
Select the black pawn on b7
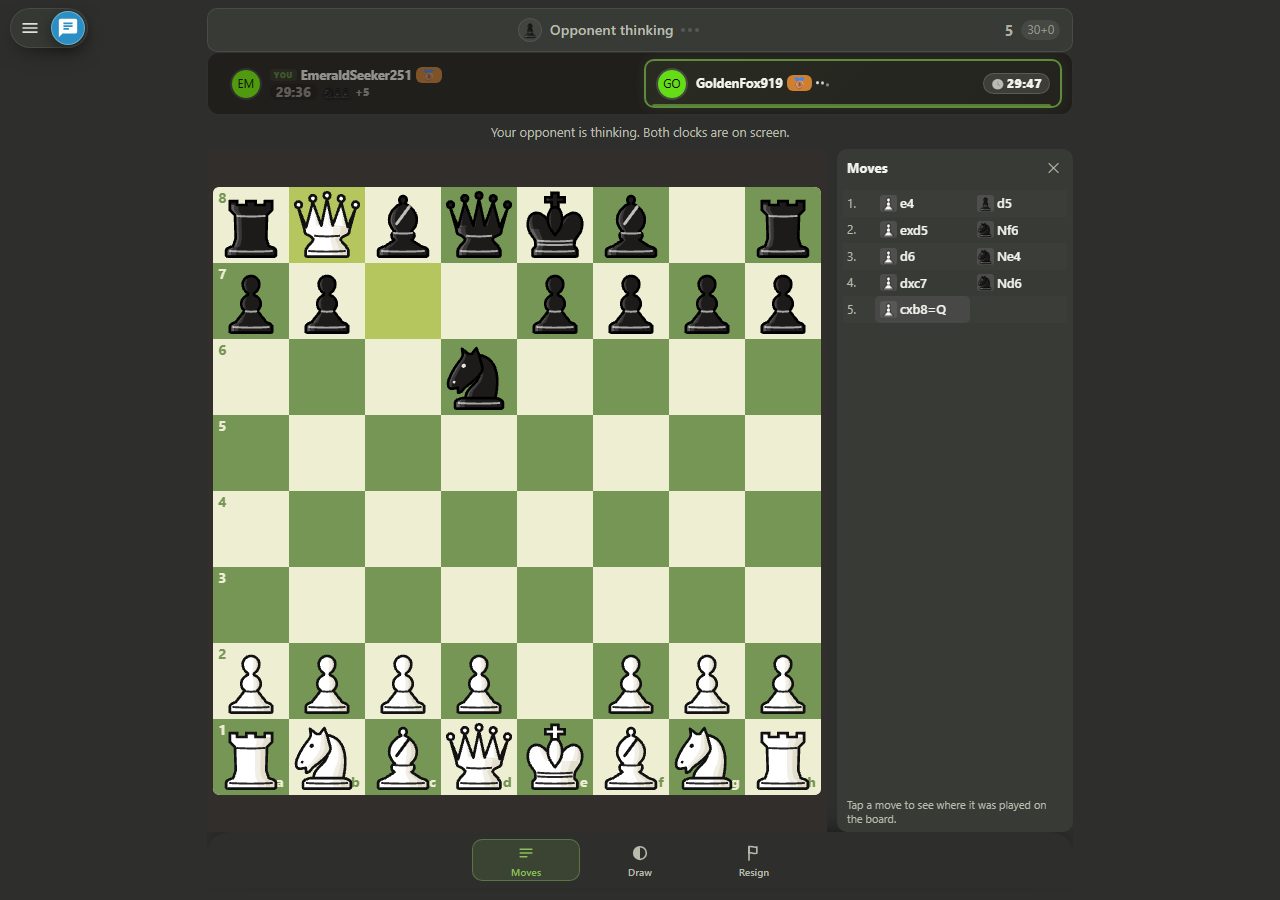coord(327,301)
